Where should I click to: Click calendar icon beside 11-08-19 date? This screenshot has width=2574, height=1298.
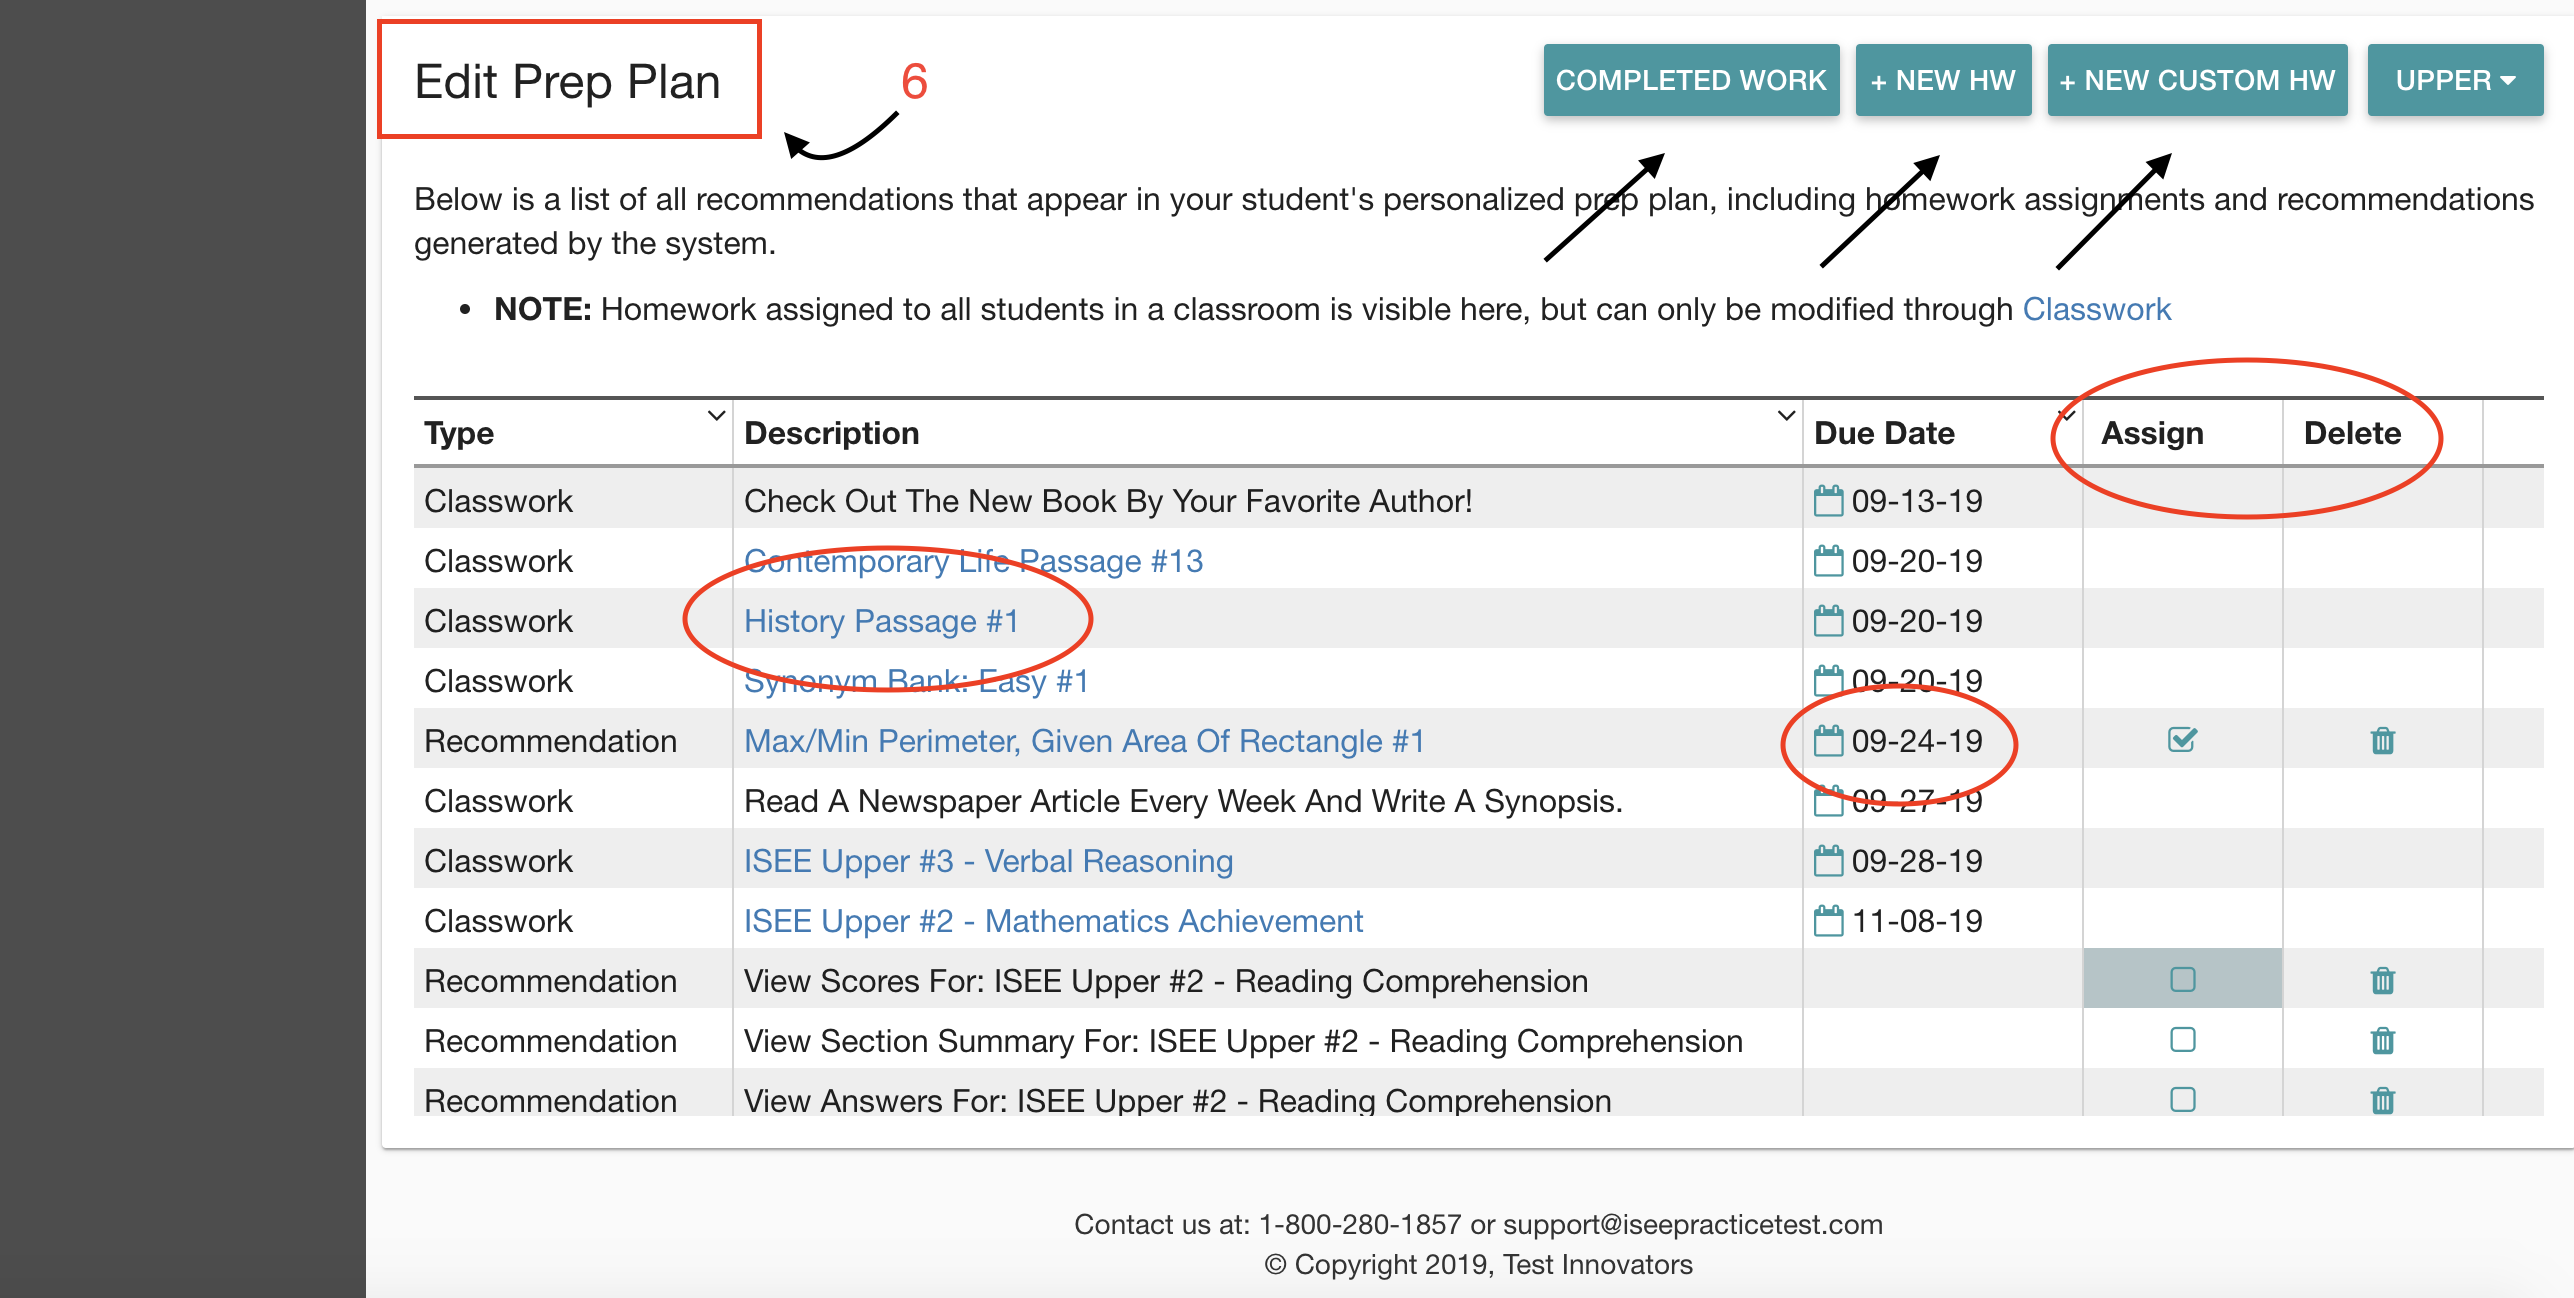[1828, 920]
